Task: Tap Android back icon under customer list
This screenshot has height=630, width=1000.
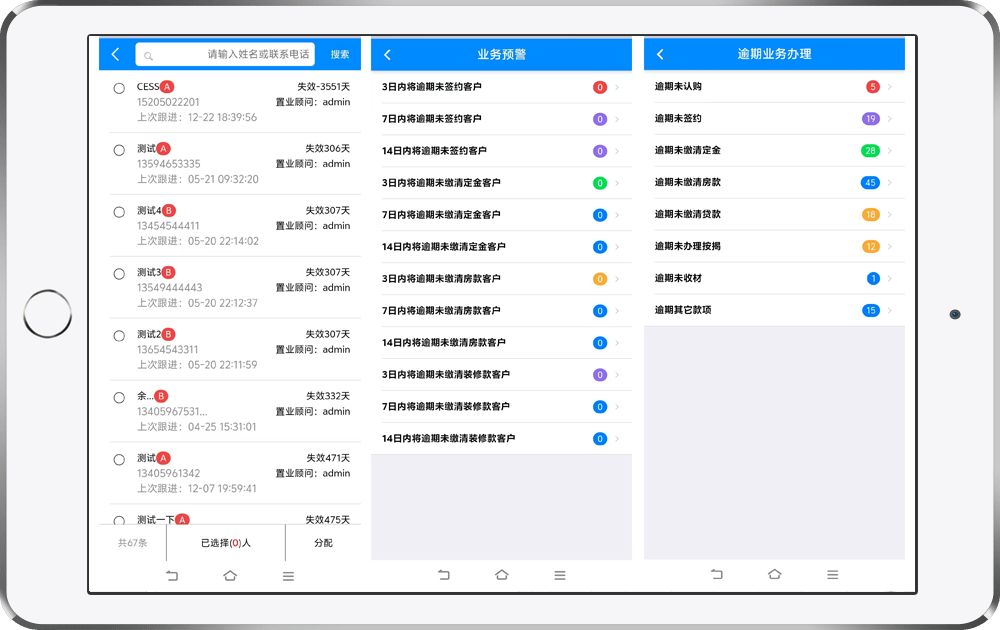Action: [x=172, y=576]
